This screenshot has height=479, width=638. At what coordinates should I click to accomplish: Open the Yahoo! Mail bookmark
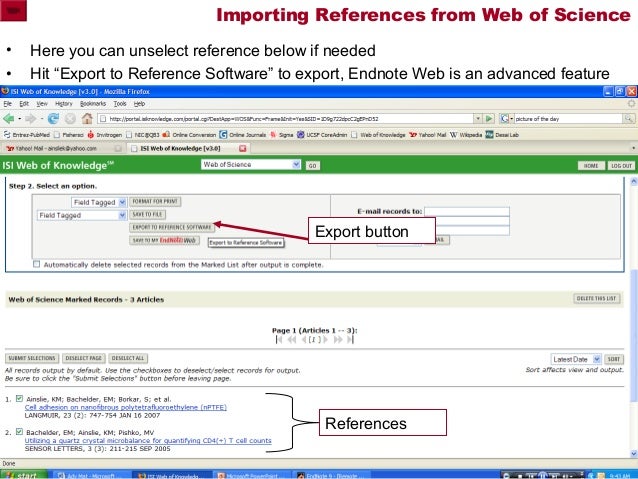coord(428,135)
